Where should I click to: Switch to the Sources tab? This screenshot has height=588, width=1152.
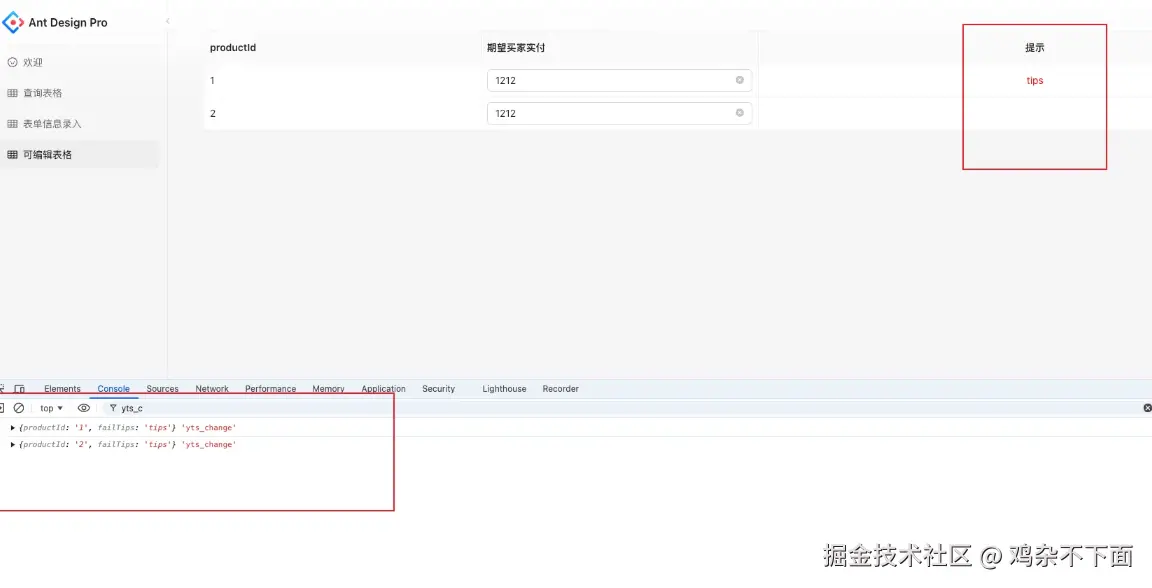point(162,389)
